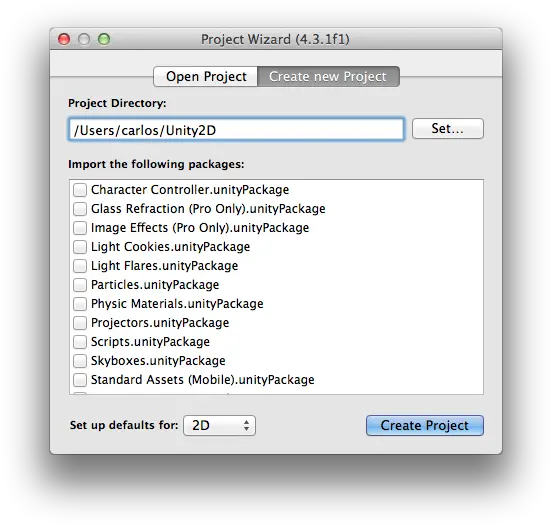Select the Skyboxes package checkbox
This screenshot has width=551, height=525.
coord(80,361)
